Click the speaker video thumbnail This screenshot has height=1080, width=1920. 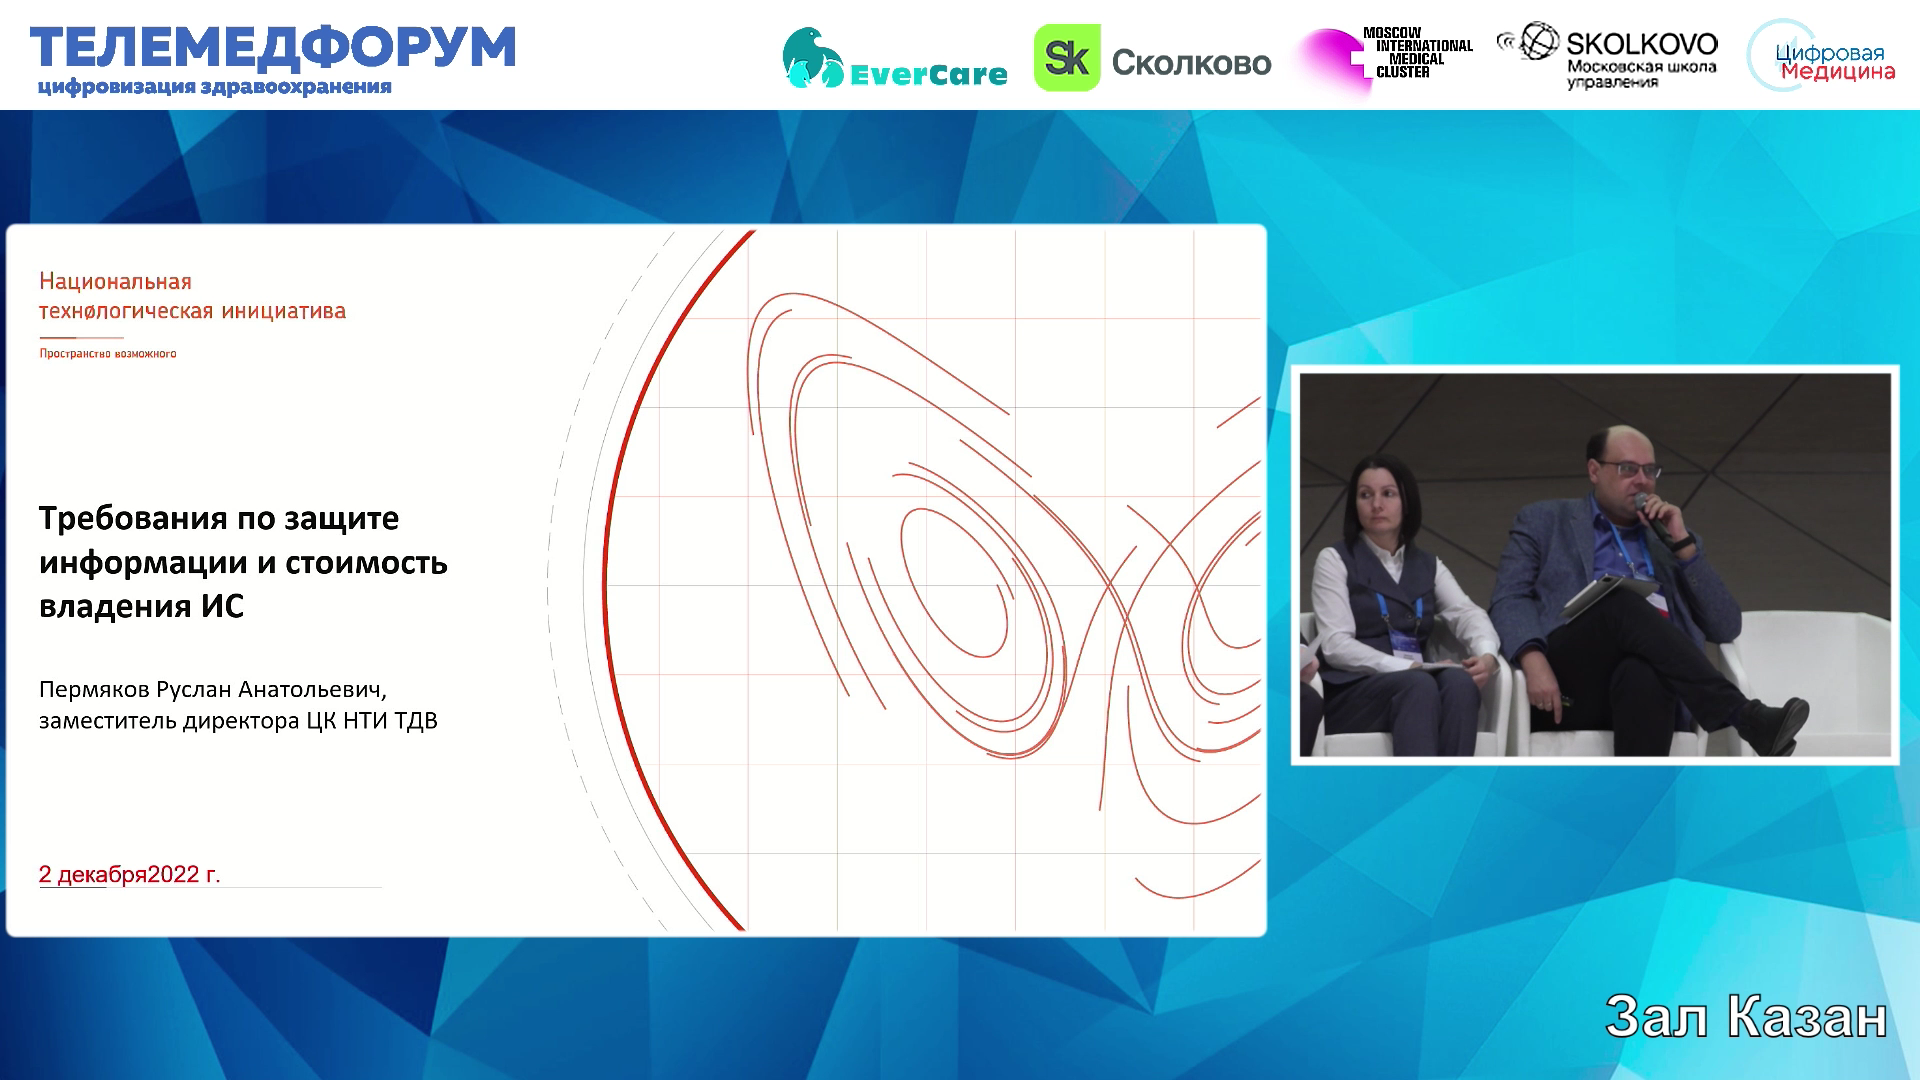(1594, 565)
